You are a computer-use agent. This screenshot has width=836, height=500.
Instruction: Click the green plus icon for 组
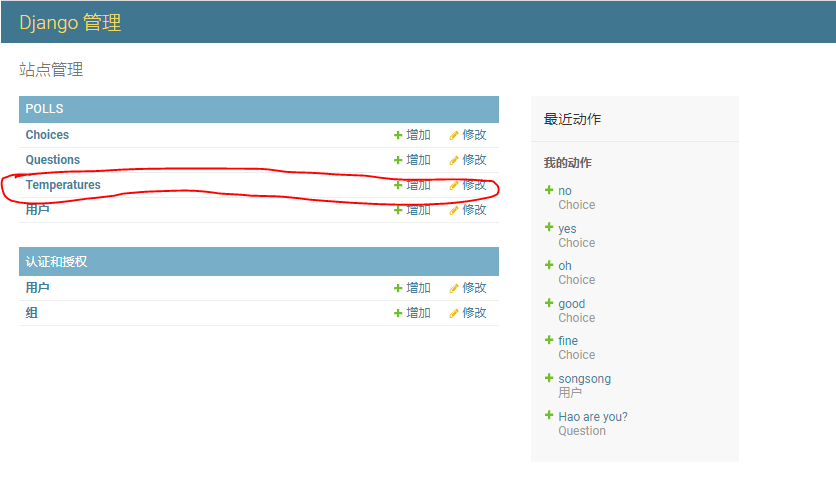[398, 313]
